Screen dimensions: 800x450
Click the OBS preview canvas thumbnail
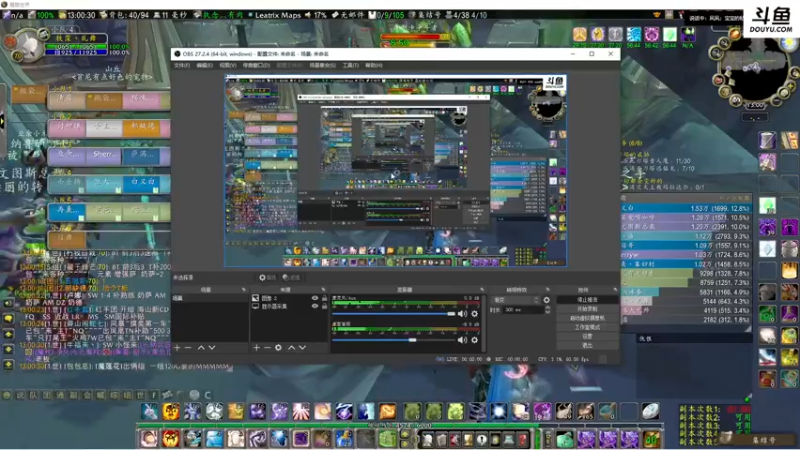395,171
